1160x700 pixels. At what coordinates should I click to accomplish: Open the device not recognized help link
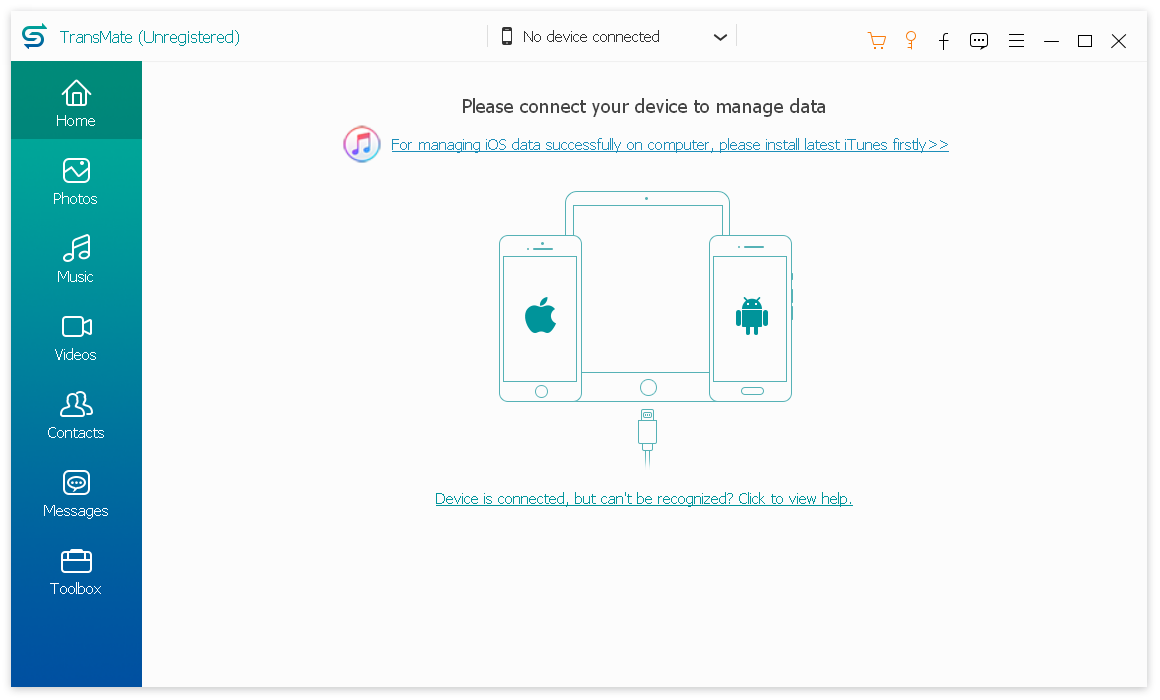point(644,499)
